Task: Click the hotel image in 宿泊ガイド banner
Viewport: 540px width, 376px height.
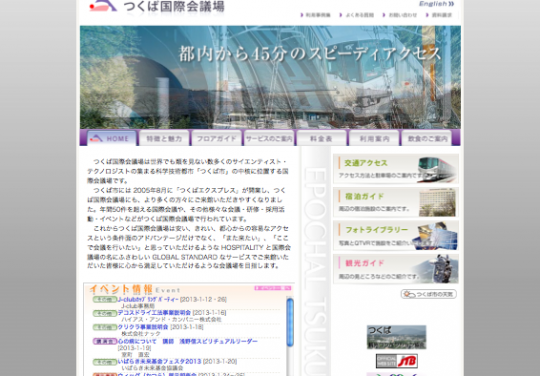Action: pos(437,202)
